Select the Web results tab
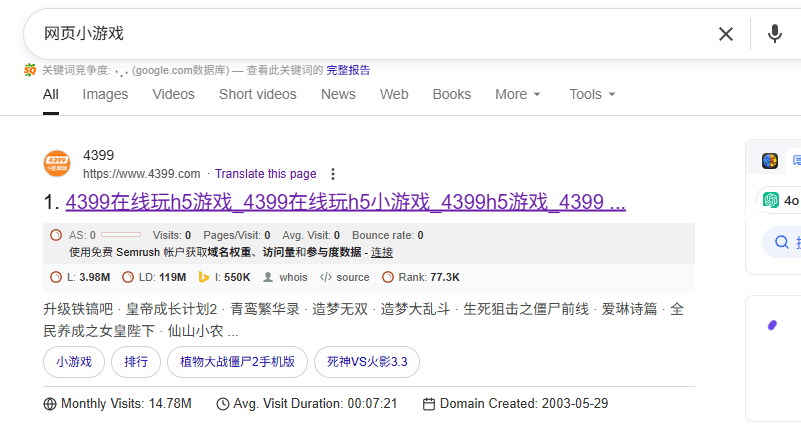 click(x=394, y=95)
